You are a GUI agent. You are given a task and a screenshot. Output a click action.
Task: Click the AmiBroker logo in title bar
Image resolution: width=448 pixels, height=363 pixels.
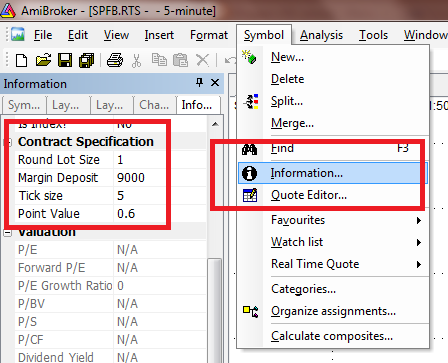point(7,10)
